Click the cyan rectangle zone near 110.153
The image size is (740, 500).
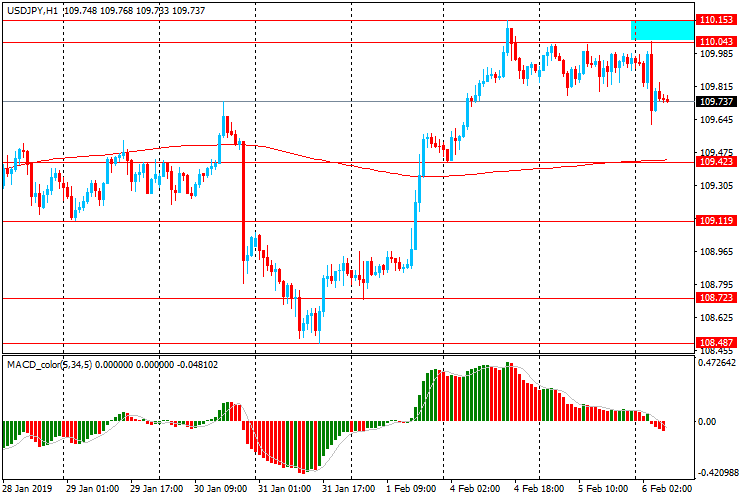[x=662, y=31]
